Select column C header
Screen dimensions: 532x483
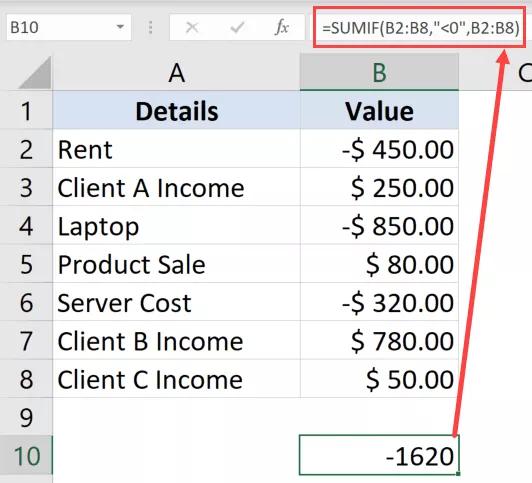(495, 73)
